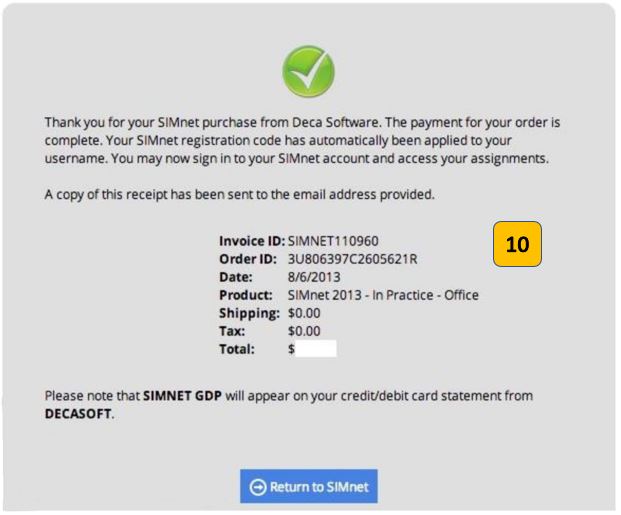Click the Shipping amount $0.00
The width and height of the screenshot is (621, 515).
(304, 313)
